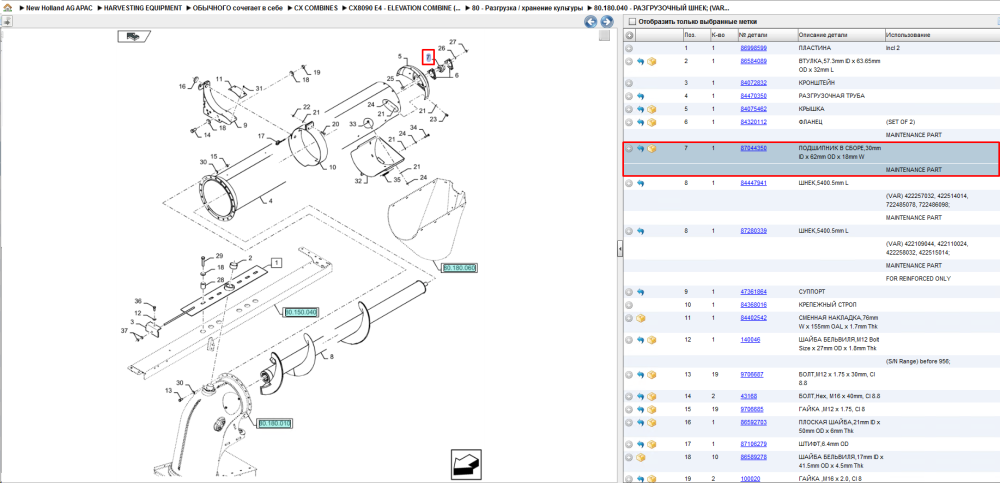Open part number link 87280339
The image size is (1000, 483).
point(753,231)
